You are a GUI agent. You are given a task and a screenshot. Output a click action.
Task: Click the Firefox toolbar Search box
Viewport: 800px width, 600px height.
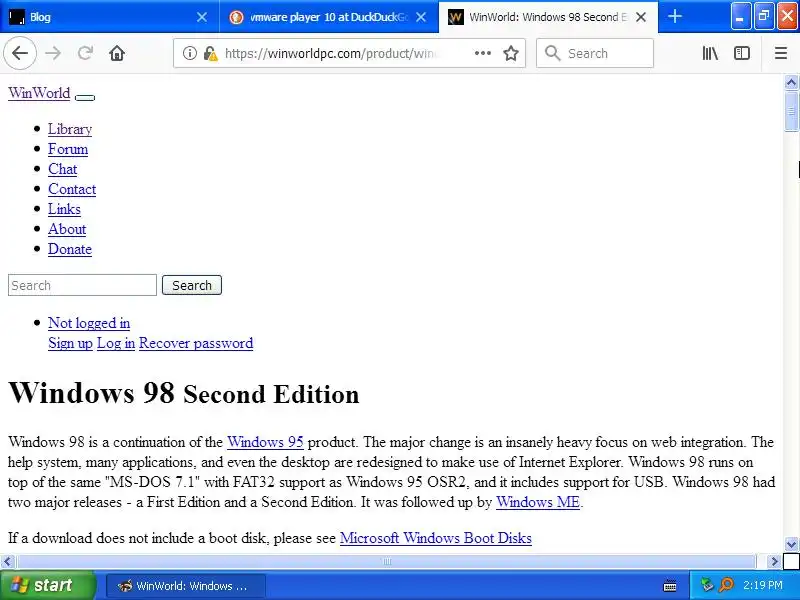click(595, 53)
